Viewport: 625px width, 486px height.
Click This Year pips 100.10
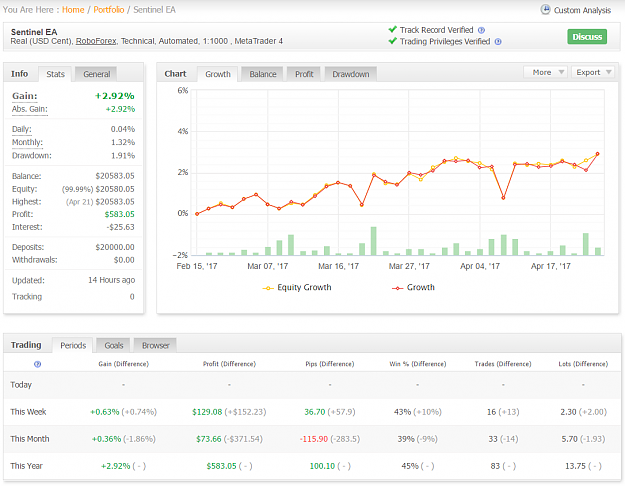pos(322,466)
